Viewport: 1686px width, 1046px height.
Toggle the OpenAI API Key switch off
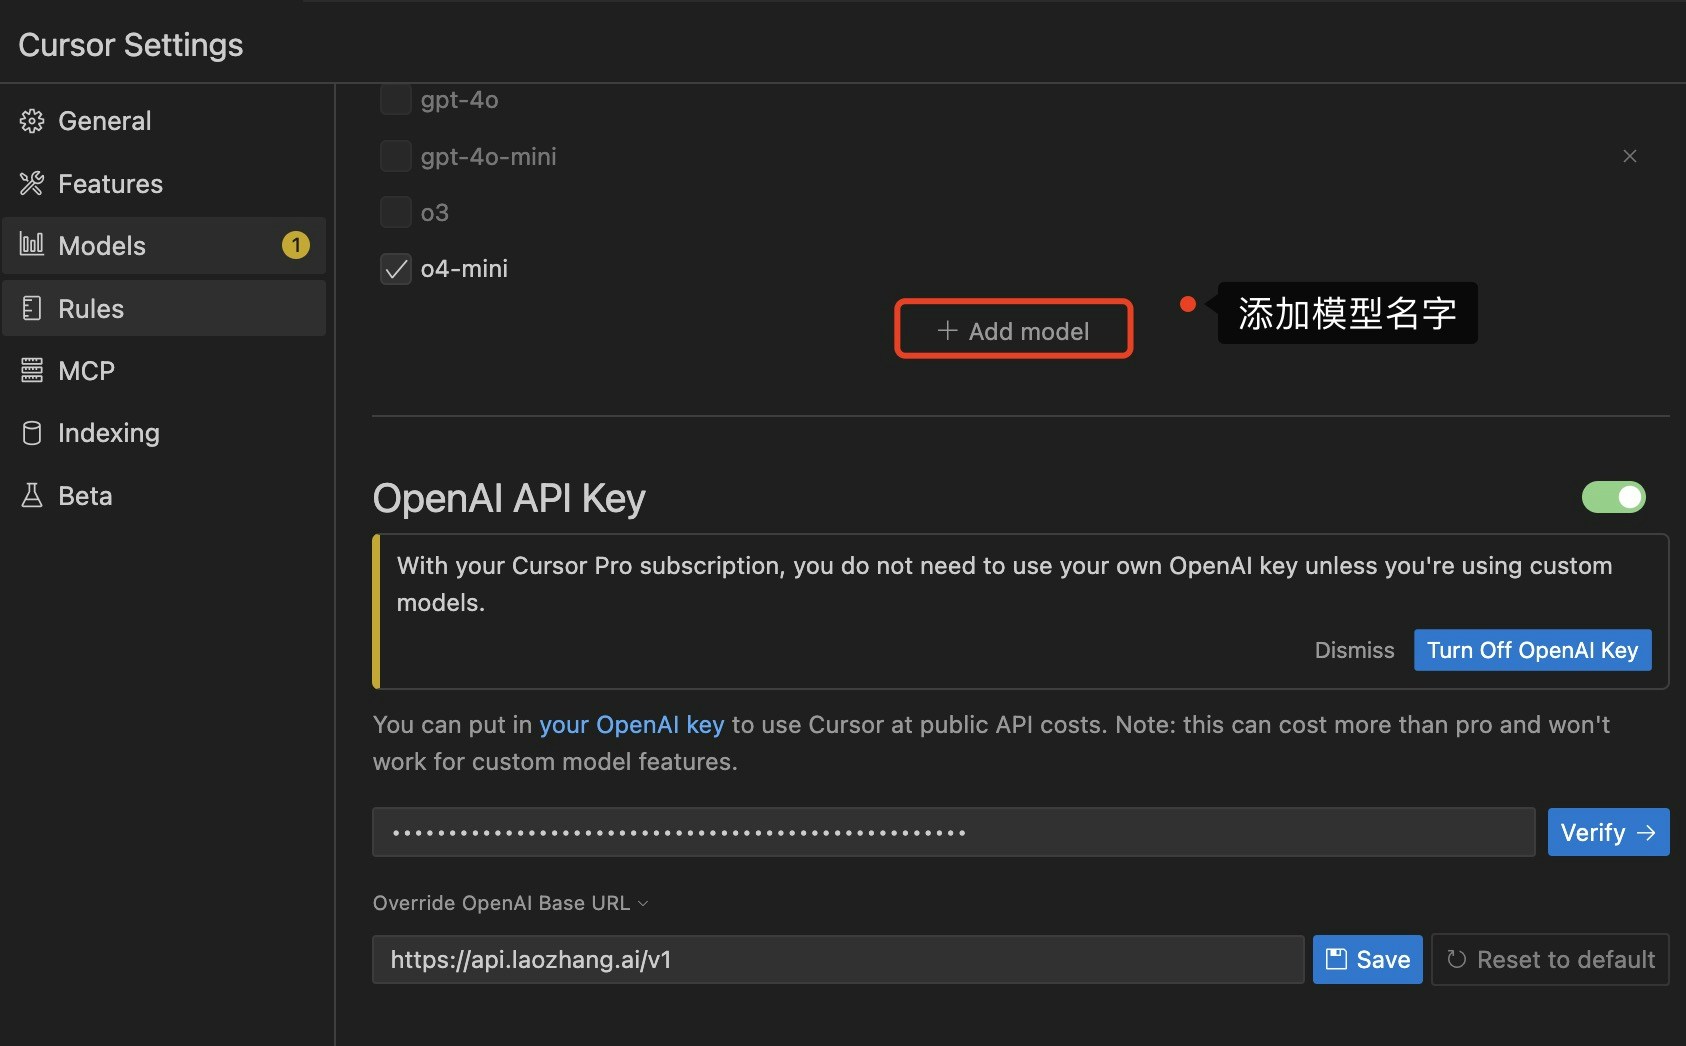click(x=1612, y=497)
